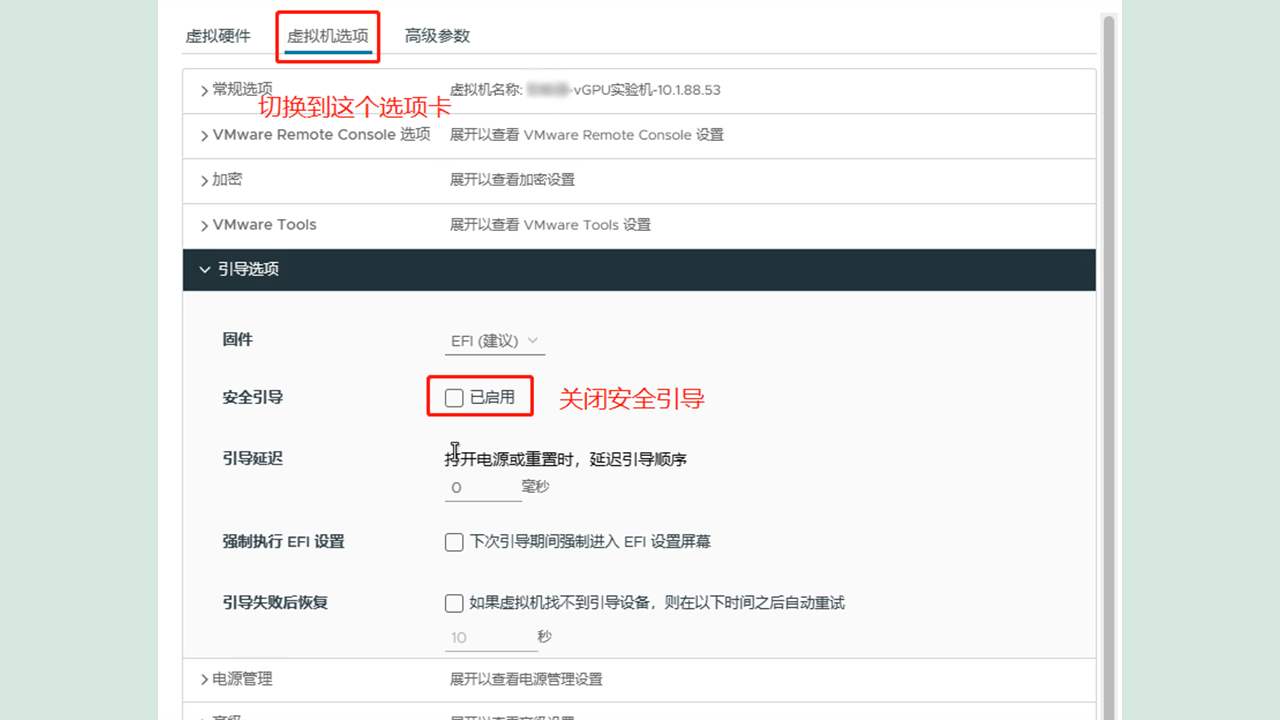1280x720 pixels.
Task: Click text 展开以查看 VMware Tools 设置
Action: coord(550,225)
